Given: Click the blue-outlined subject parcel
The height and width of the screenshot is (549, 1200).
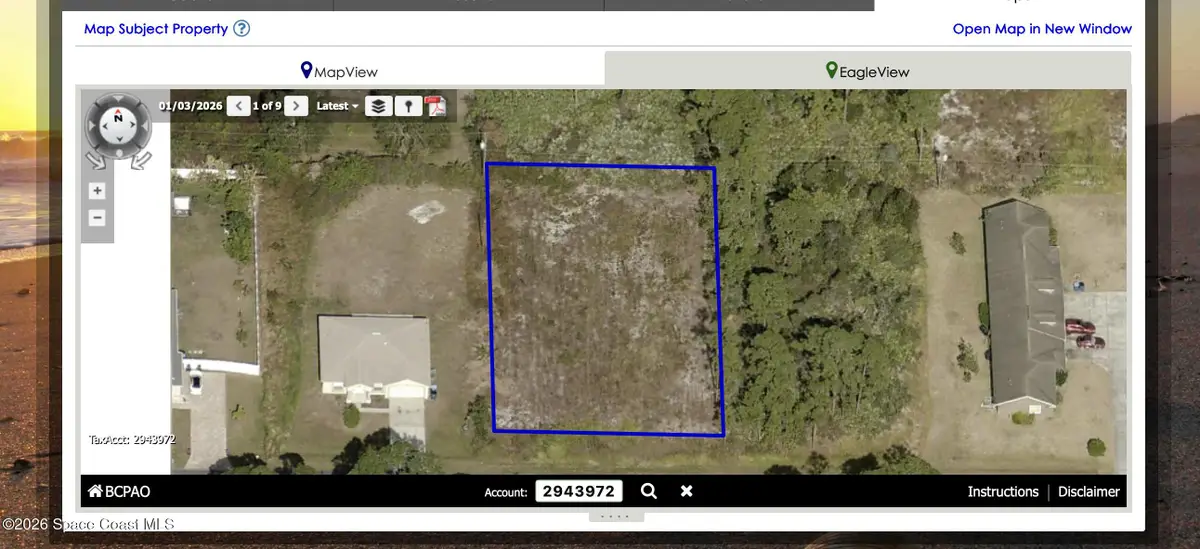Looking at the screenshot, I should (606, 300).
